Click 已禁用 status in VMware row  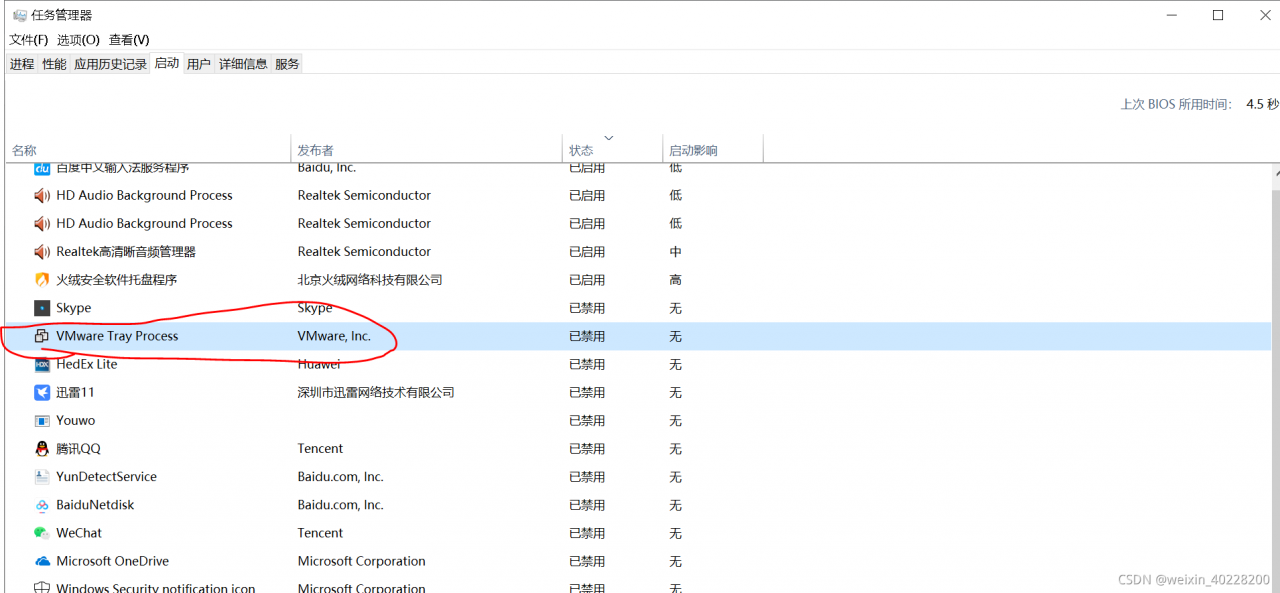[x=587, y=336]
